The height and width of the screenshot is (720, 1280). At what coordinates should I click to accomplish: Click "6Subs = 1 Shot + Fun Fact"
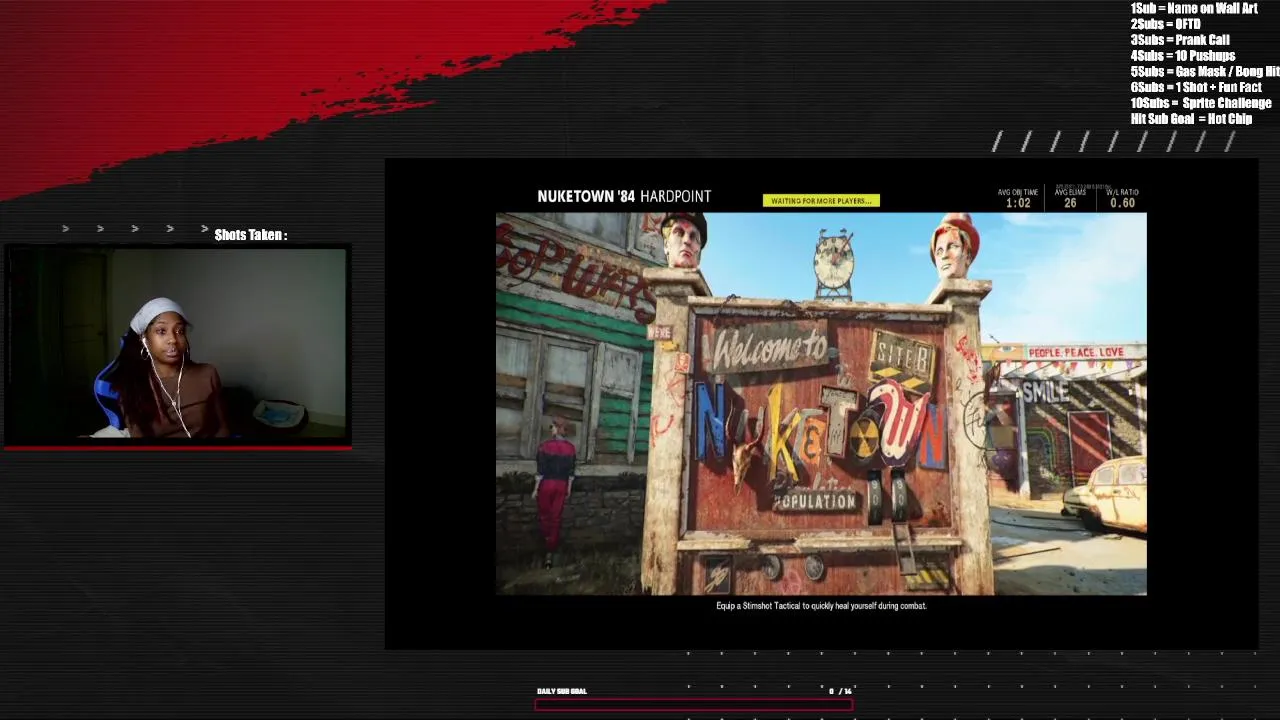pyautogui.click(x=1196, y=87)
